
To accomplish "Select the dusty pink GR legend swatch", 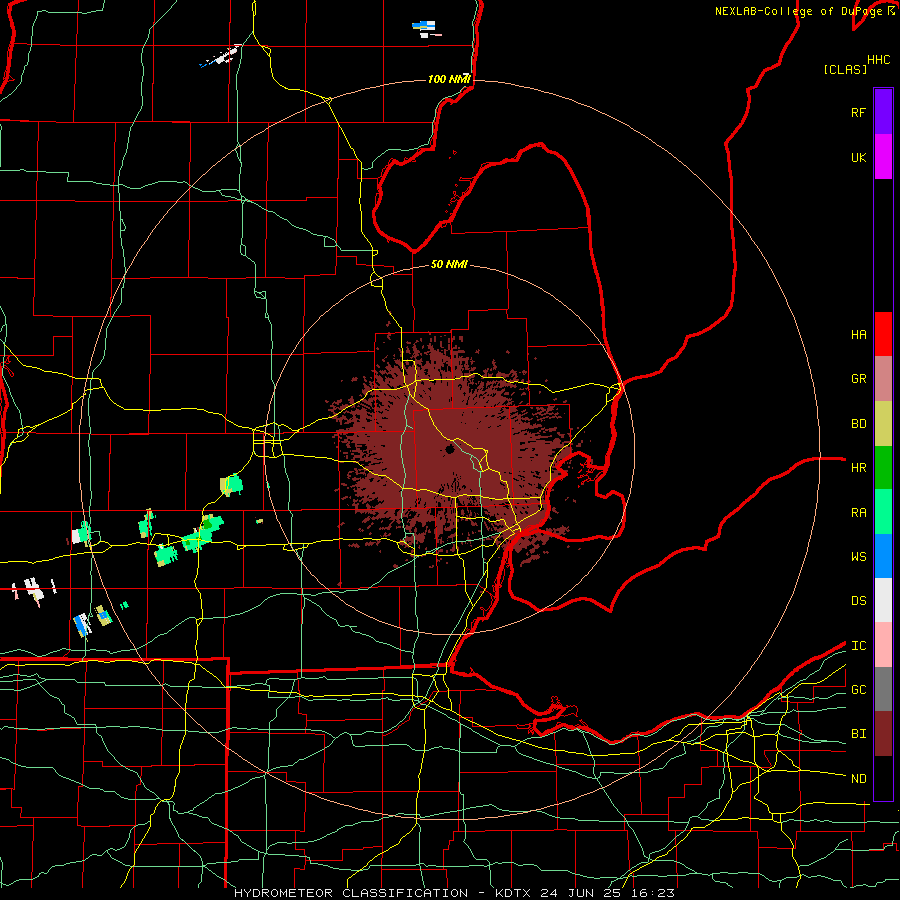I will (883, 379).
